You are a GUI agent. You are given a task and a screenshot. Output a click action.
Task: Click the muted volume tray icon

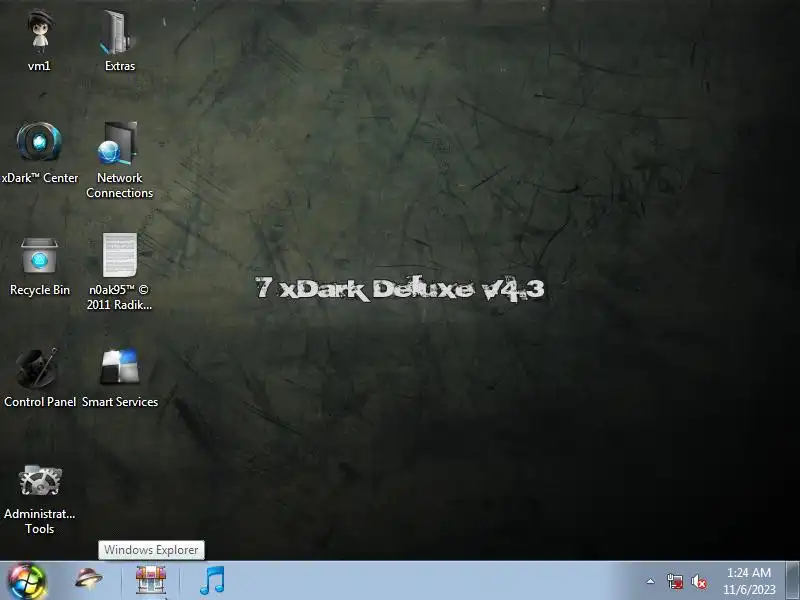[x=698, y=581]
